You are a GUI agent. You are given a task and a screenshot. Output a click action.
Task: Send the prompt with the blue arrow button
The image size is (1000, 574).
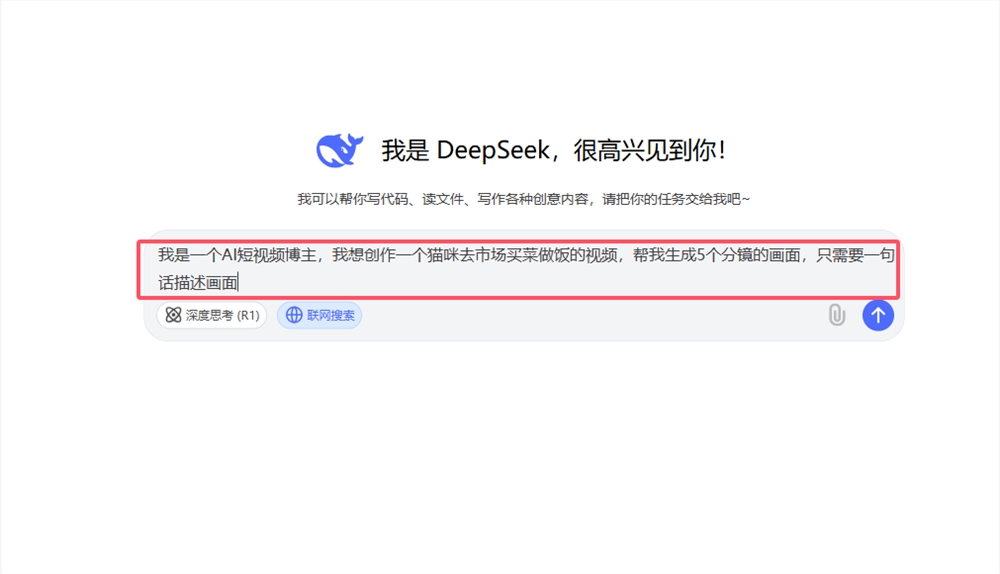point(877,315)
